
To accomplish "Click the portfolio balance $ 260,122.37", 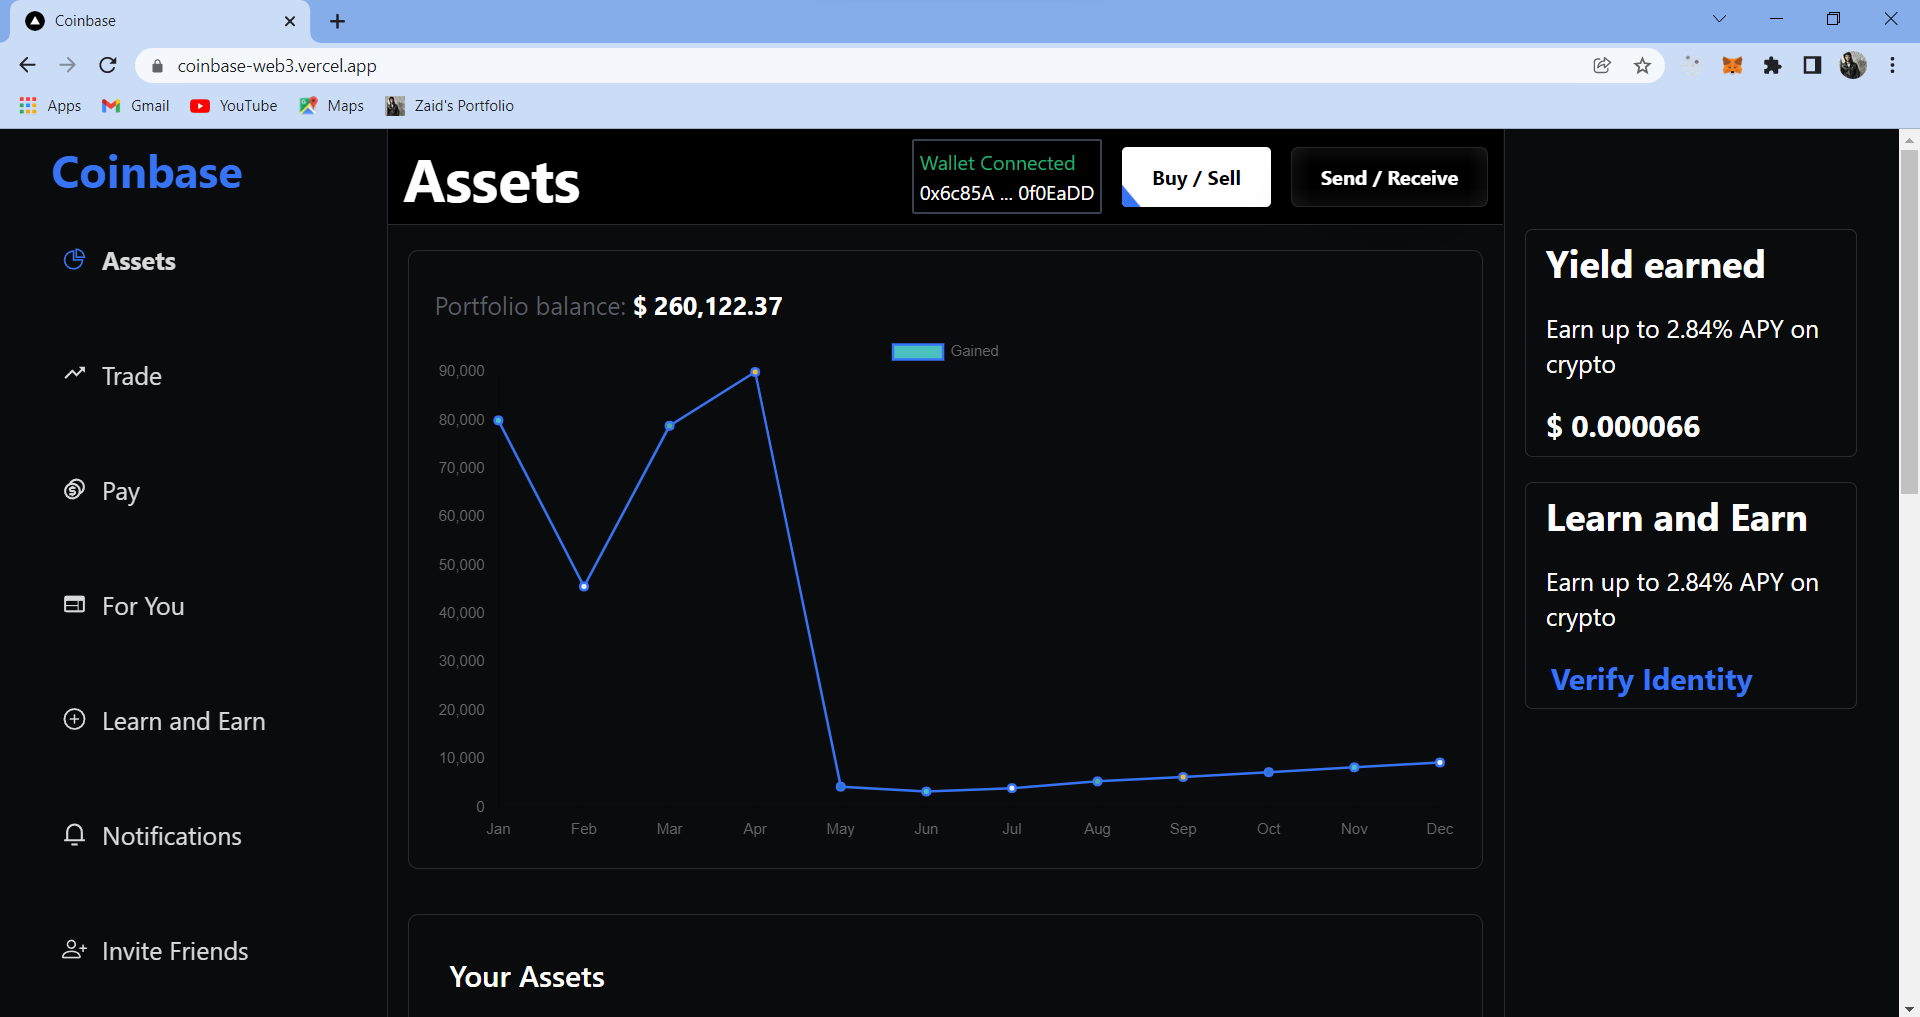I will (x=708, y=306).
